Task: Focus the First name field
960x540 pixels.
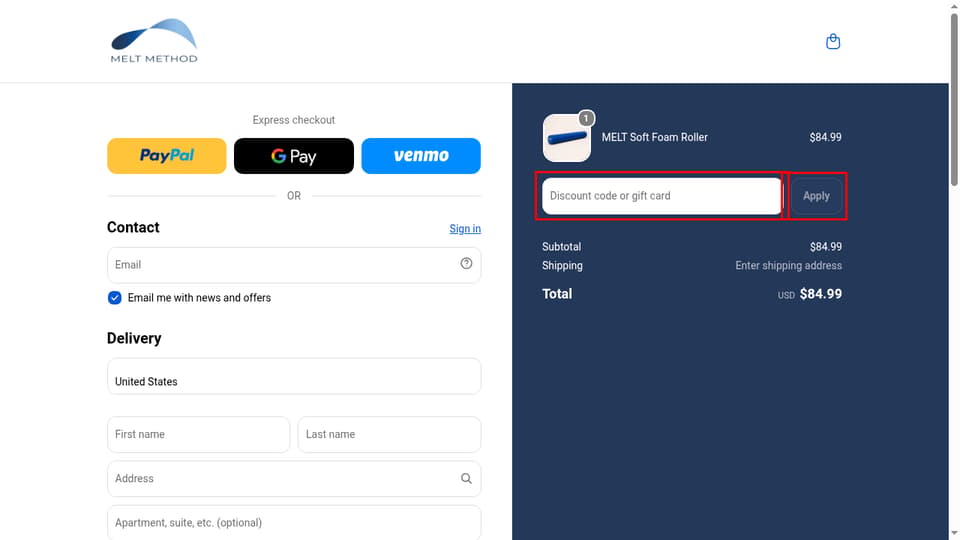Action: tap(198, 434)
